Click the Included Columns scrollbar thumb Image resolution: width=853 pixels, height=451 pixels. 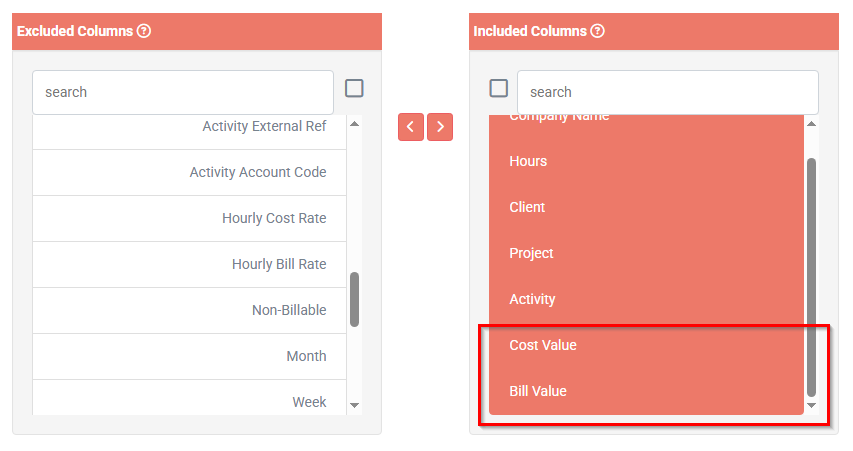pos(812,277)
